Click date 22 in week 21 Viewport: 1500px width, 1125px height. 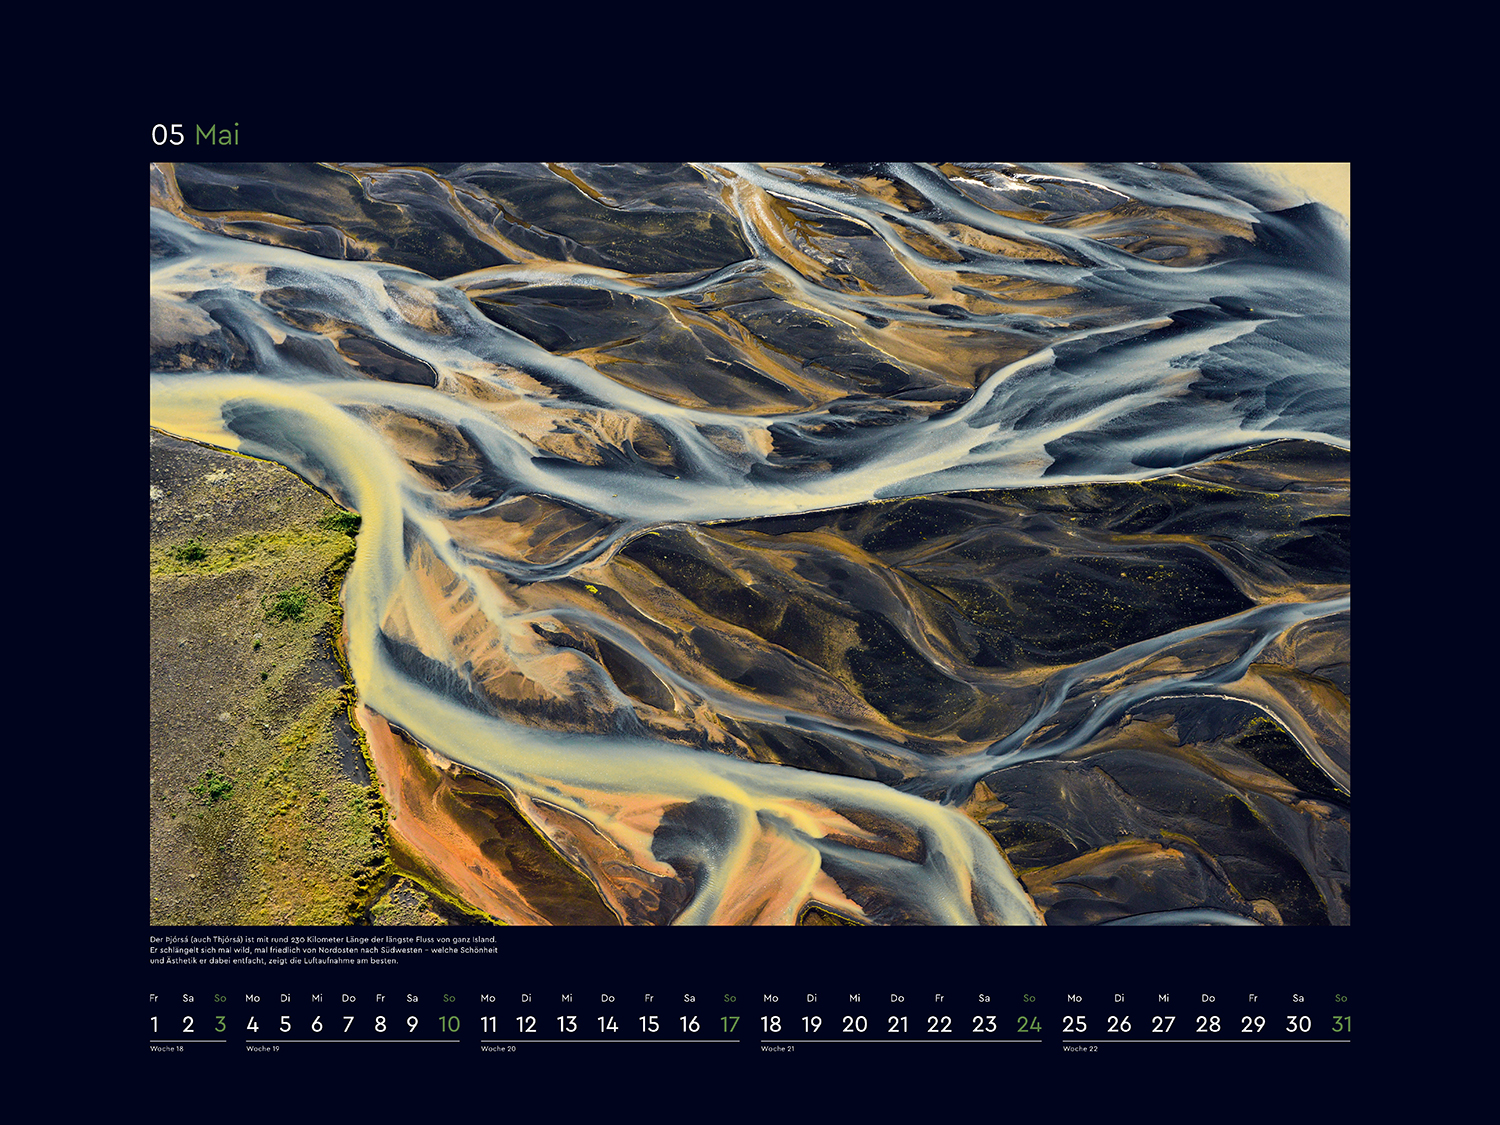point(939,1024)
